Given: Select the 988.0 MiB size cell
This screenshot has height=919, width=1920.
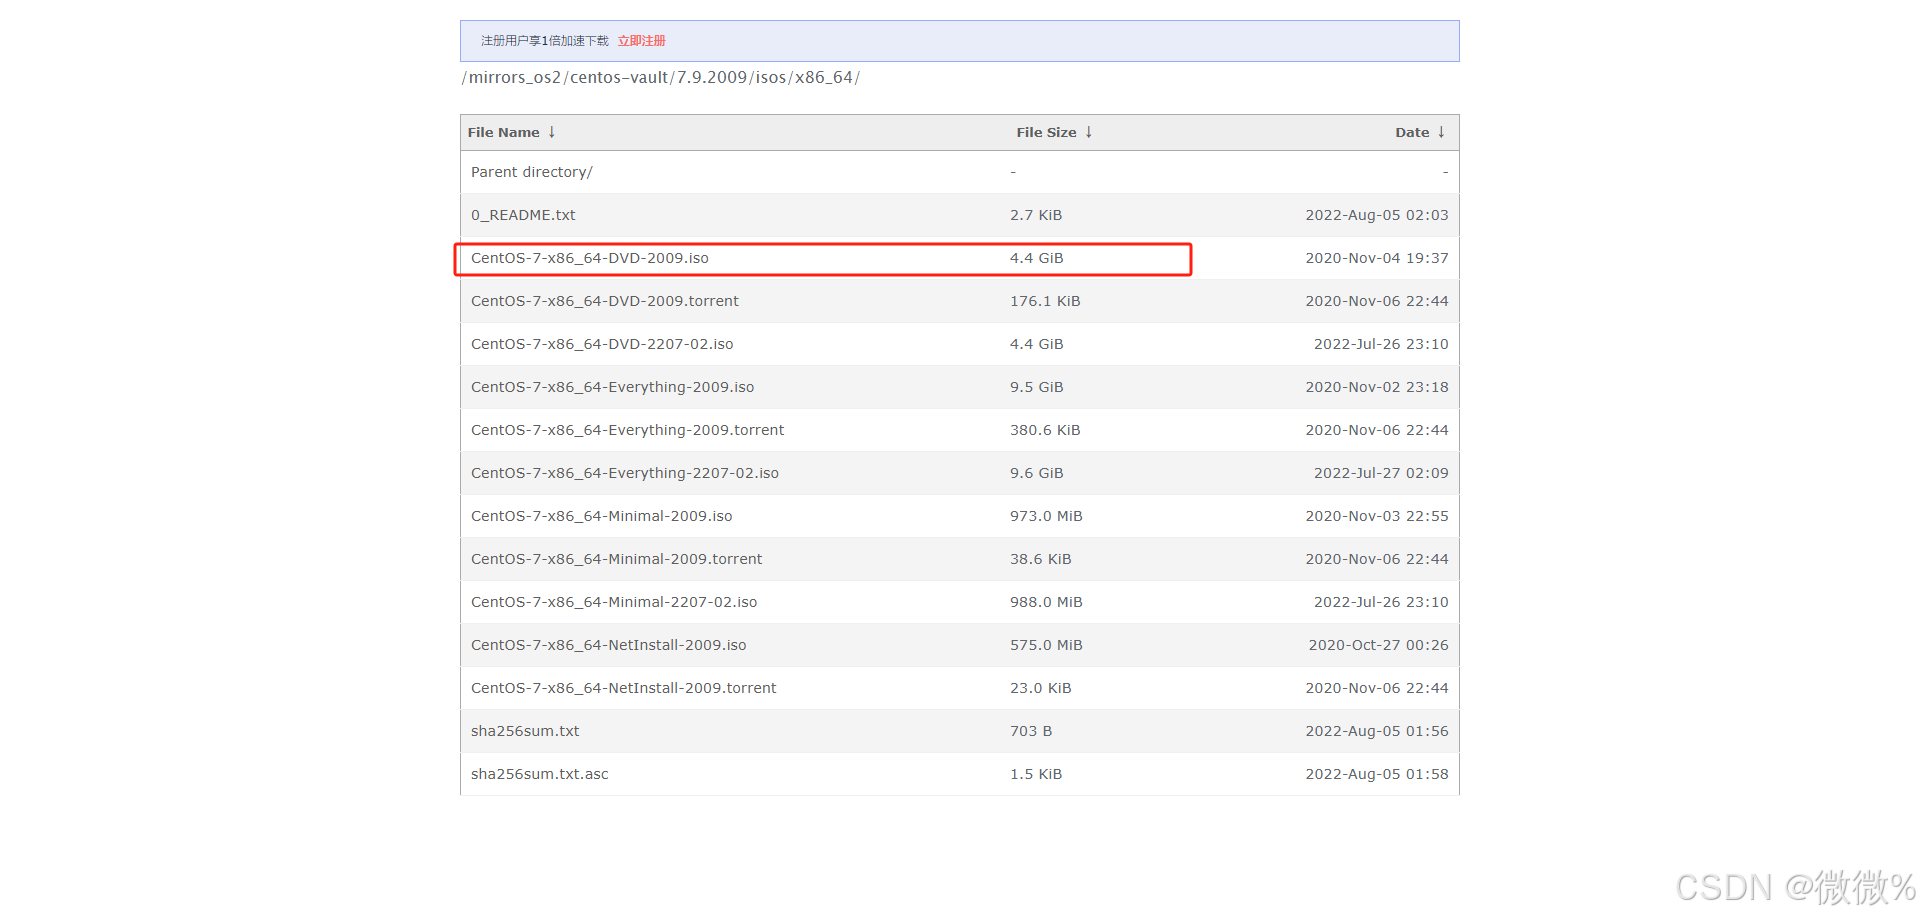Looking at the screenshot, I should click(x=1046, y=602).
